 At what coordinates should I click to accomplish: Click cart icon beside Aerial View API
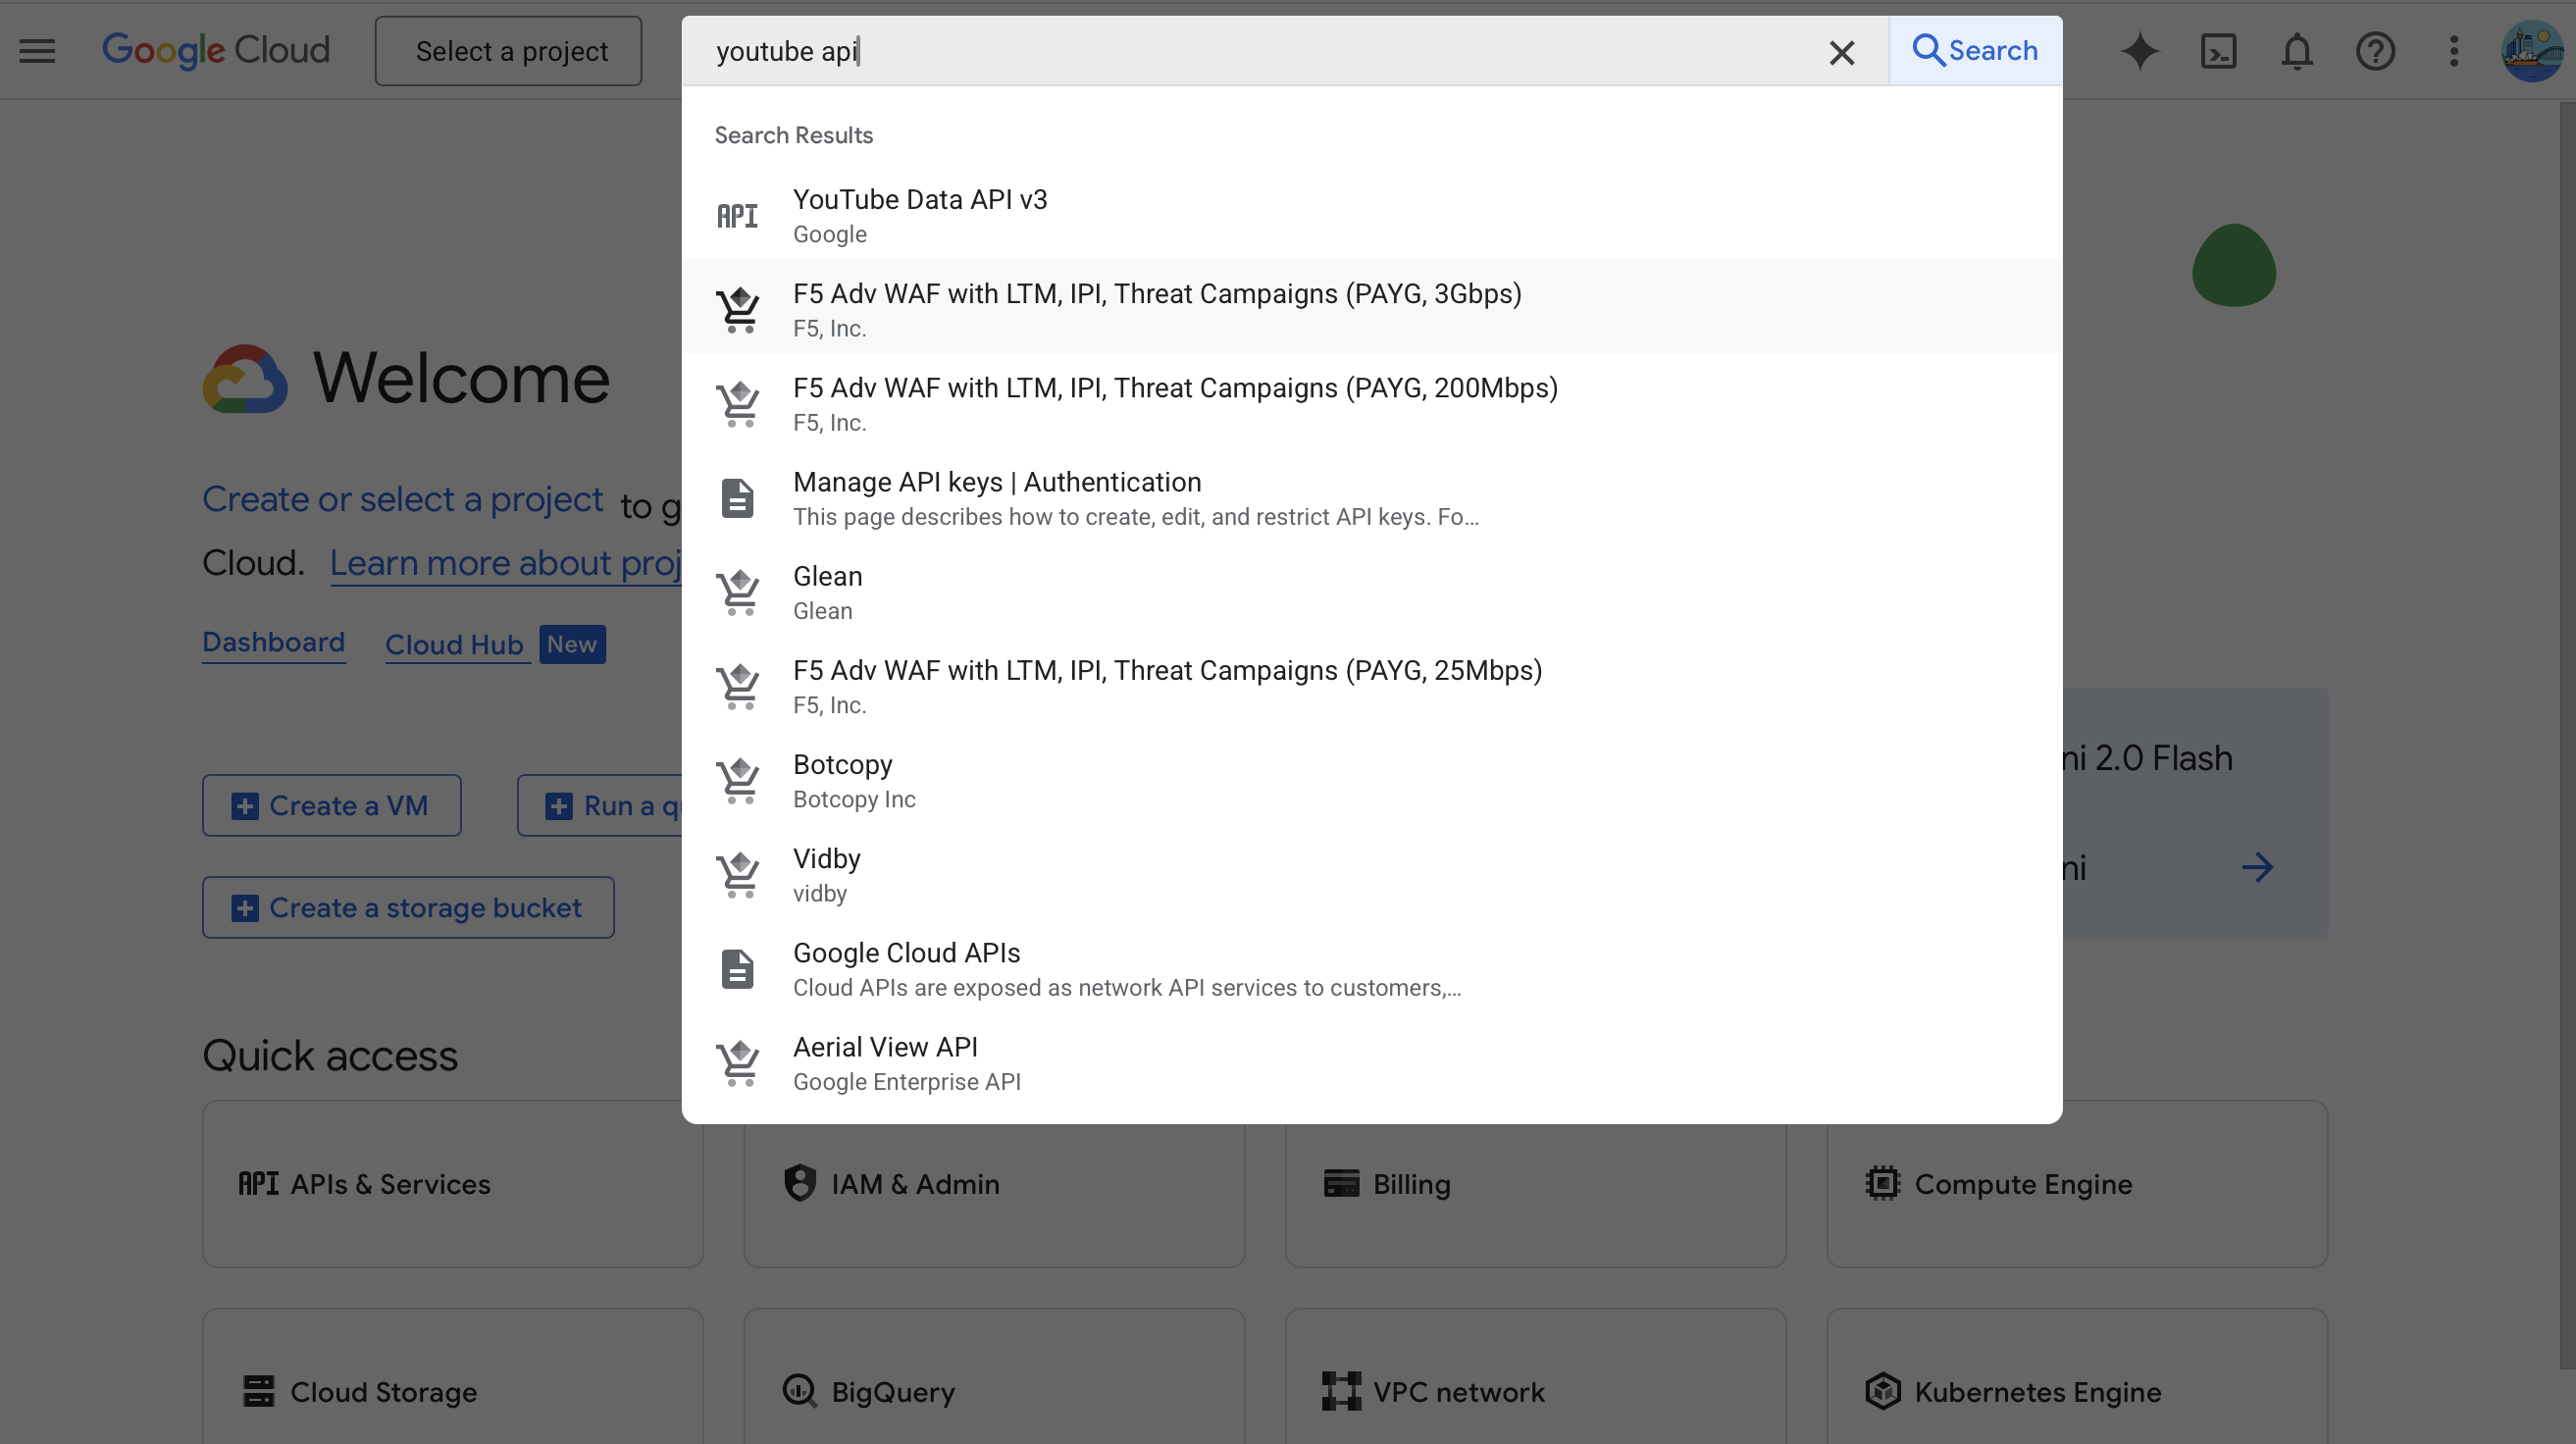(x=738, y=1062)
